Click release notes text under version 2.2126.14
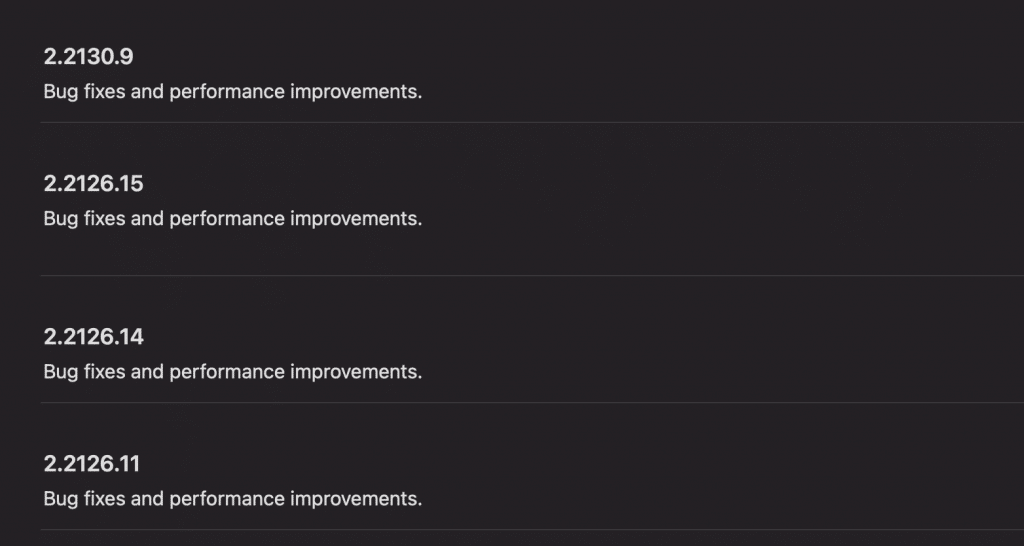This screenshot has width=1024, height=546. coord(232,372)
